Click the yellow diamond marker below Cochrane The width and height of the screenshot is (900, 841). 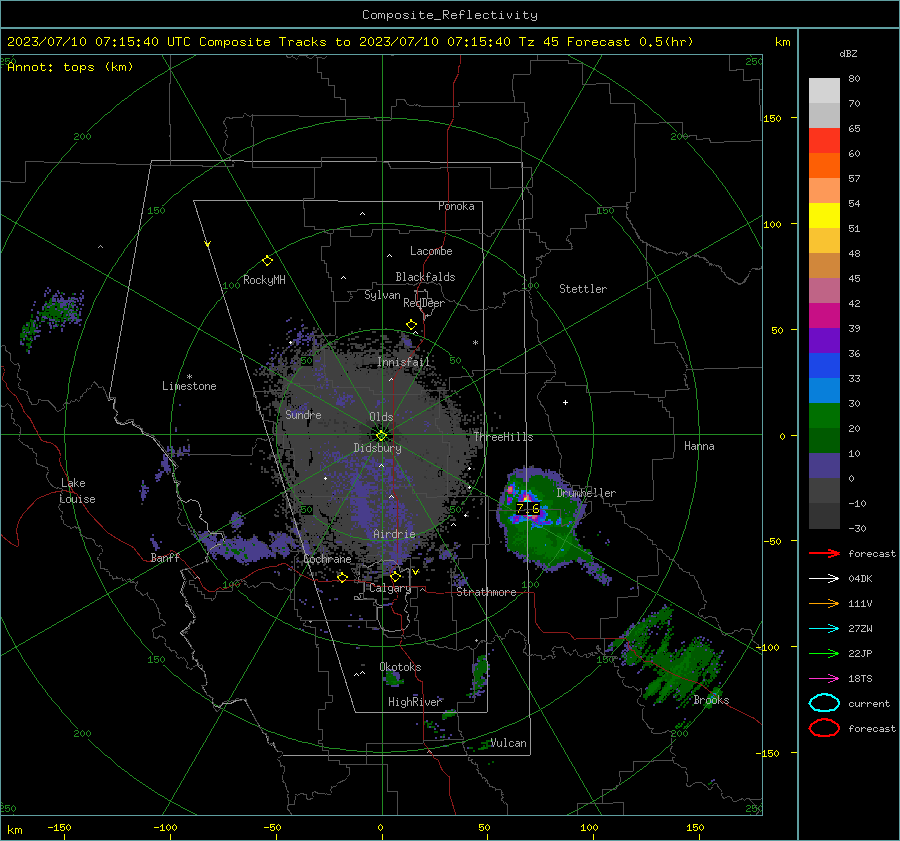[342, 577]
